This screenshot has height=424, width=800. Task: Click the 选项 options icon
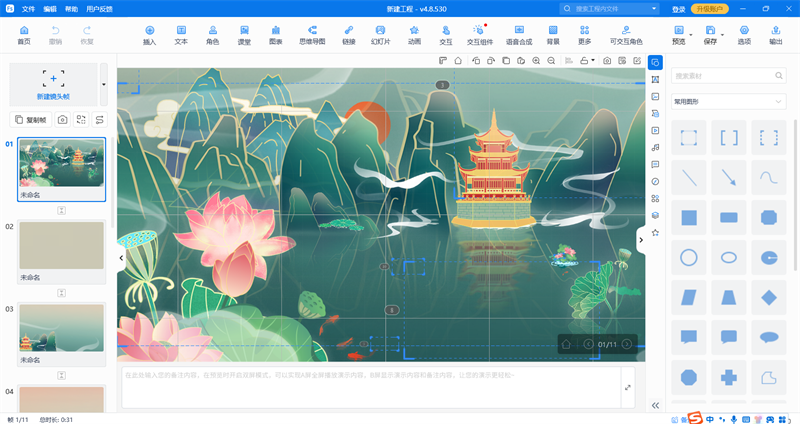pyautogui.click(x=744, y=35)
